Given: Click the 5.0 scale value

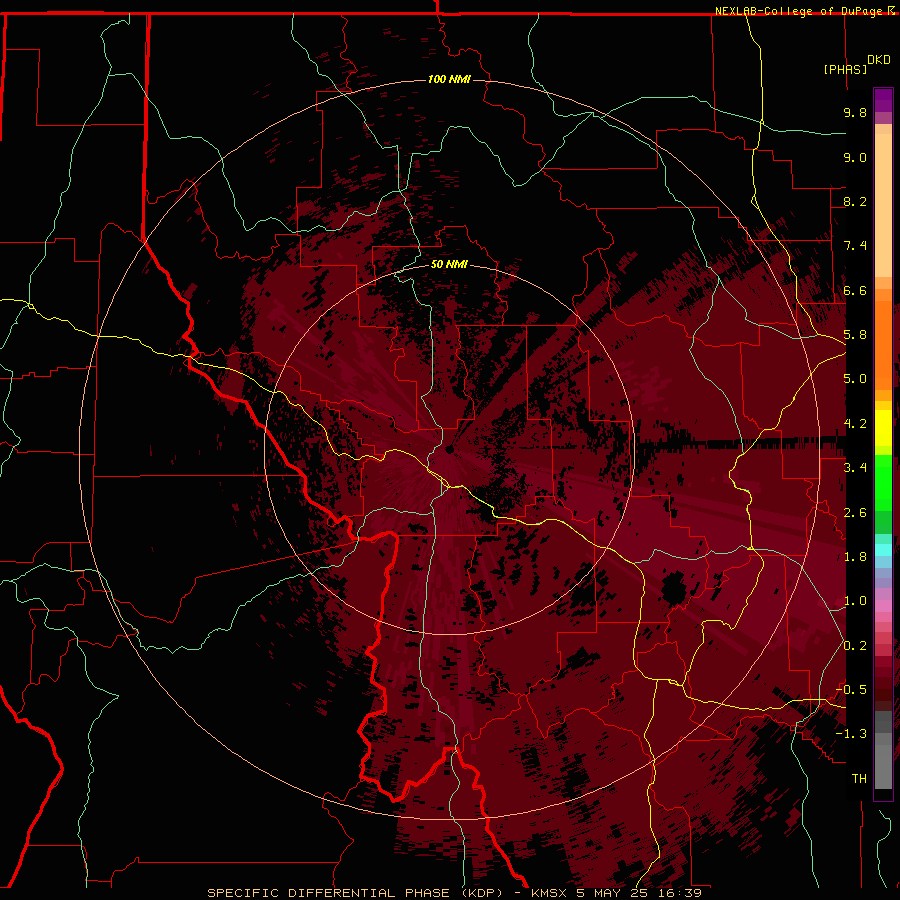Looking at the screenshot, I should 855,379.
